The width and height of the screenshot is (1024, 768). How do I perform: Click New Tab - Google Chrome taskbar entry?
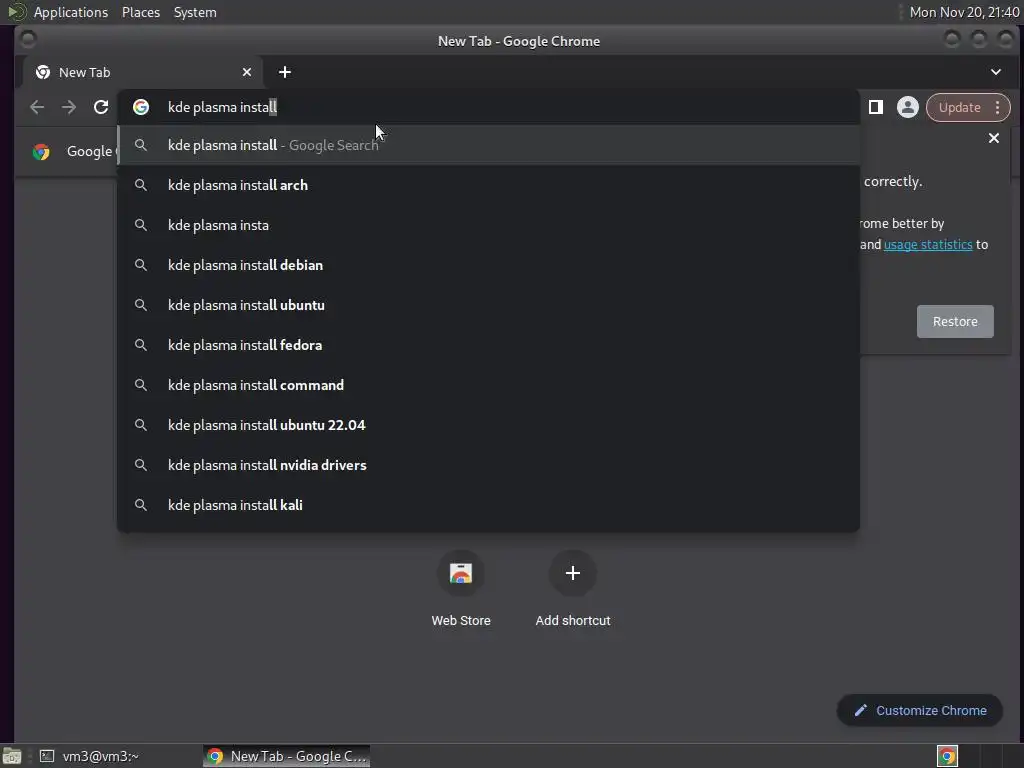tap(287, 756)
